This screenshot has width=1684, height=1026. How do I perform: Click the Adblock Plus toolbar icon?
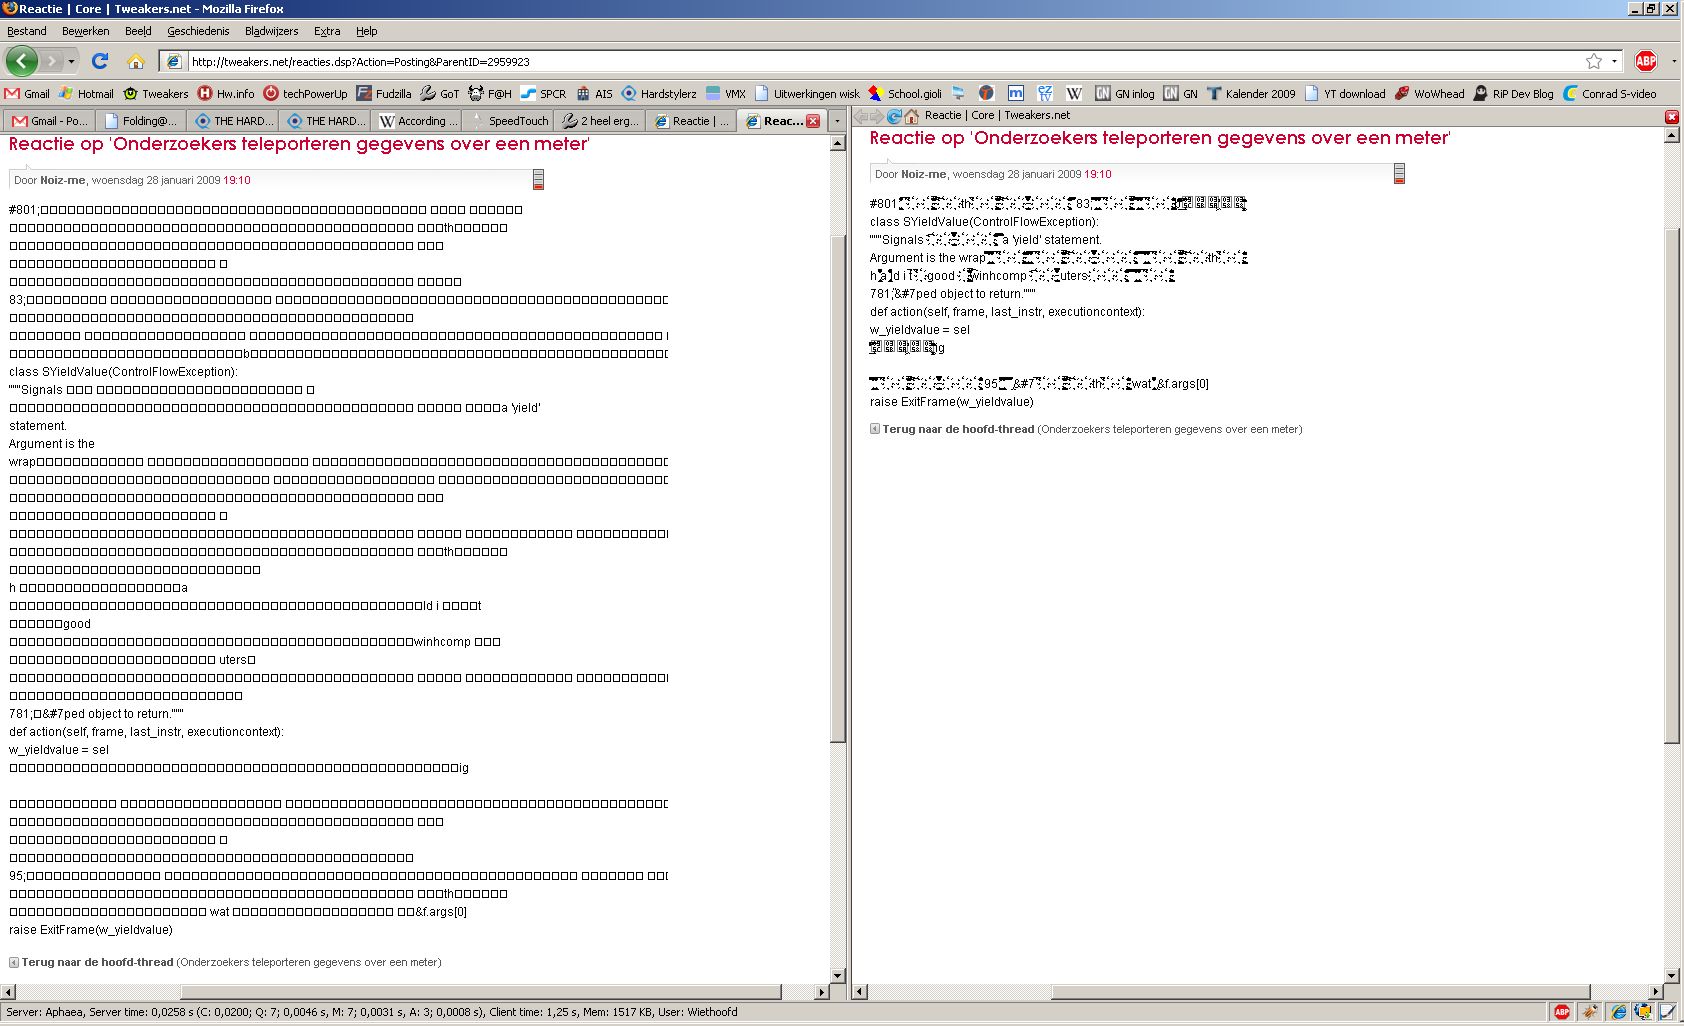(x=1645, y=61)
